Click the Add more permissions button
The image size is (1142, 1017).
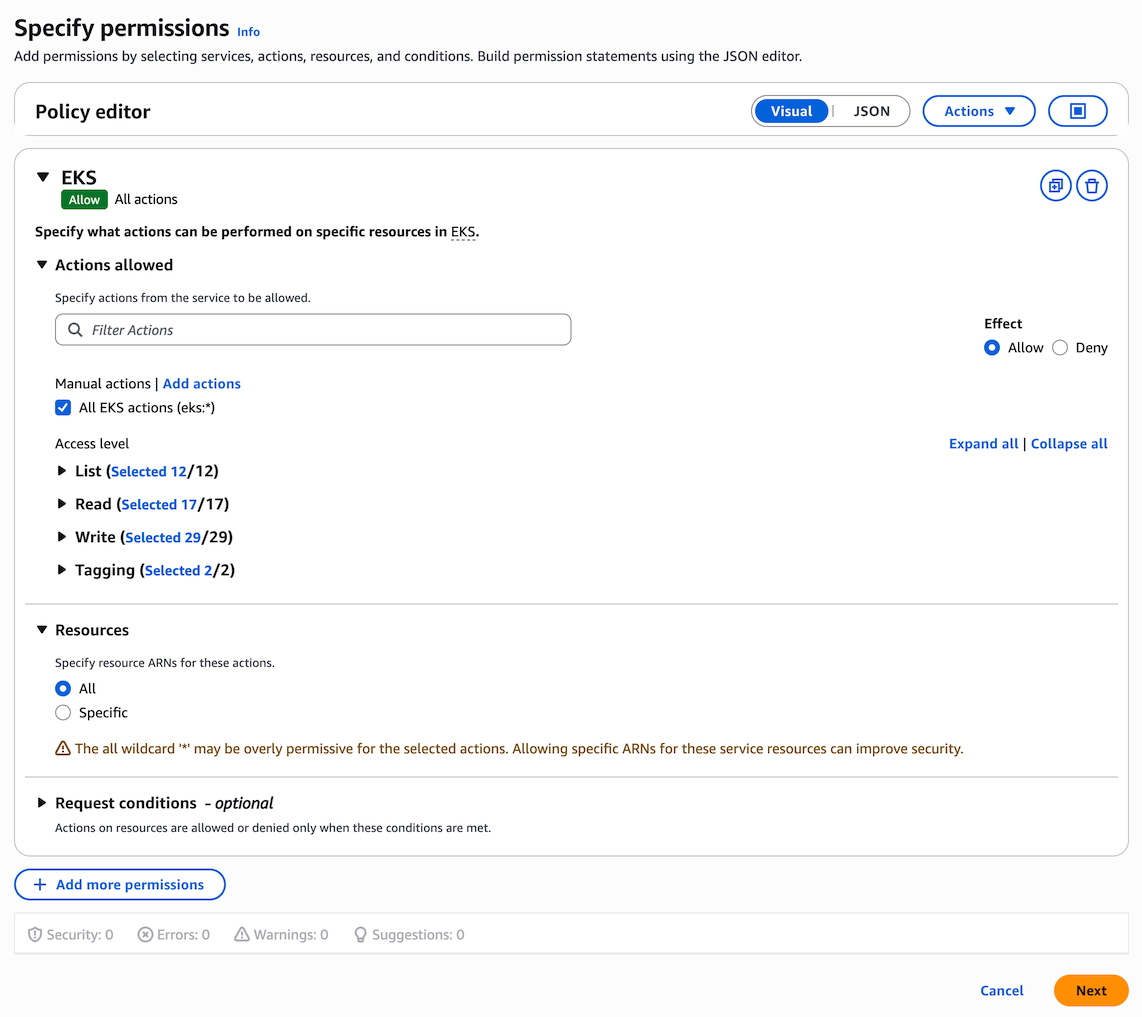120,885
